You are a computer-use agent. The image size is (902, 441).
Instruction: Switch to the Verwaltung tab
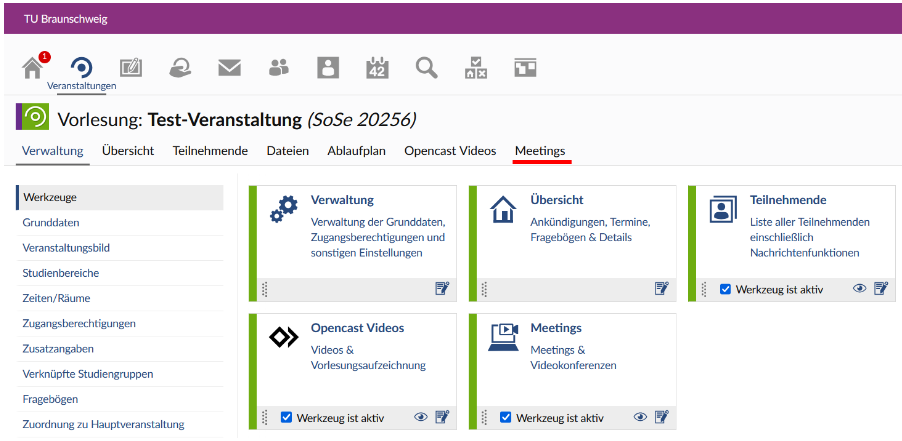coord(52,151)
